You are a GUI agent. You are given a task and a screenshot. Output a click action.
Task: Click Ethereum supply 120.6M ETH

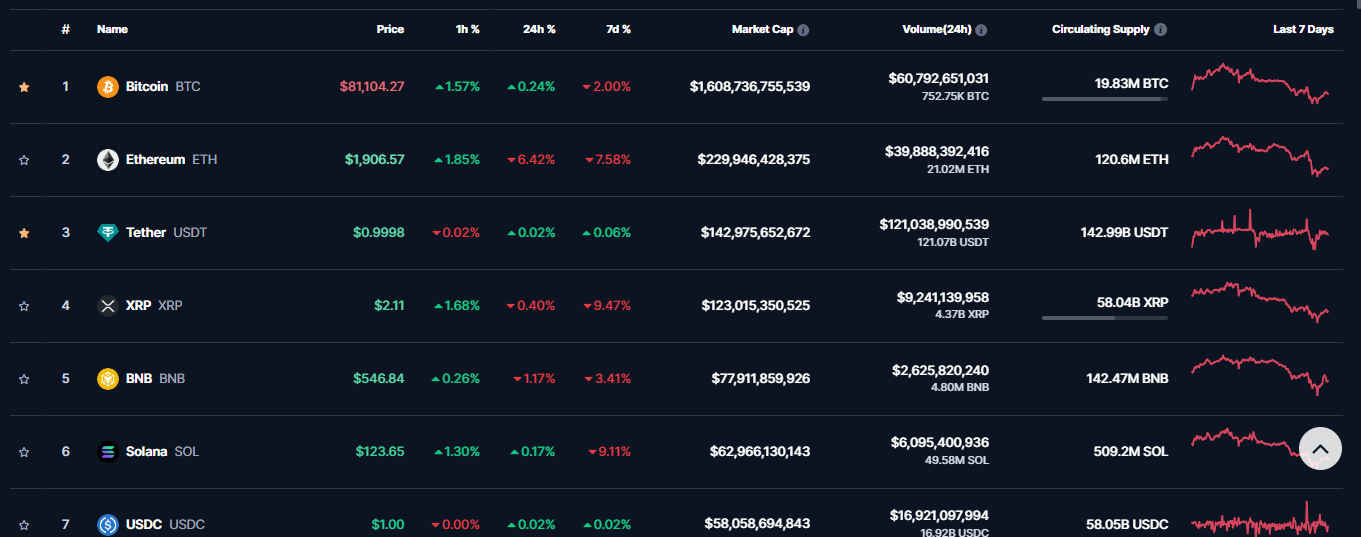[x=1133, y=160]
